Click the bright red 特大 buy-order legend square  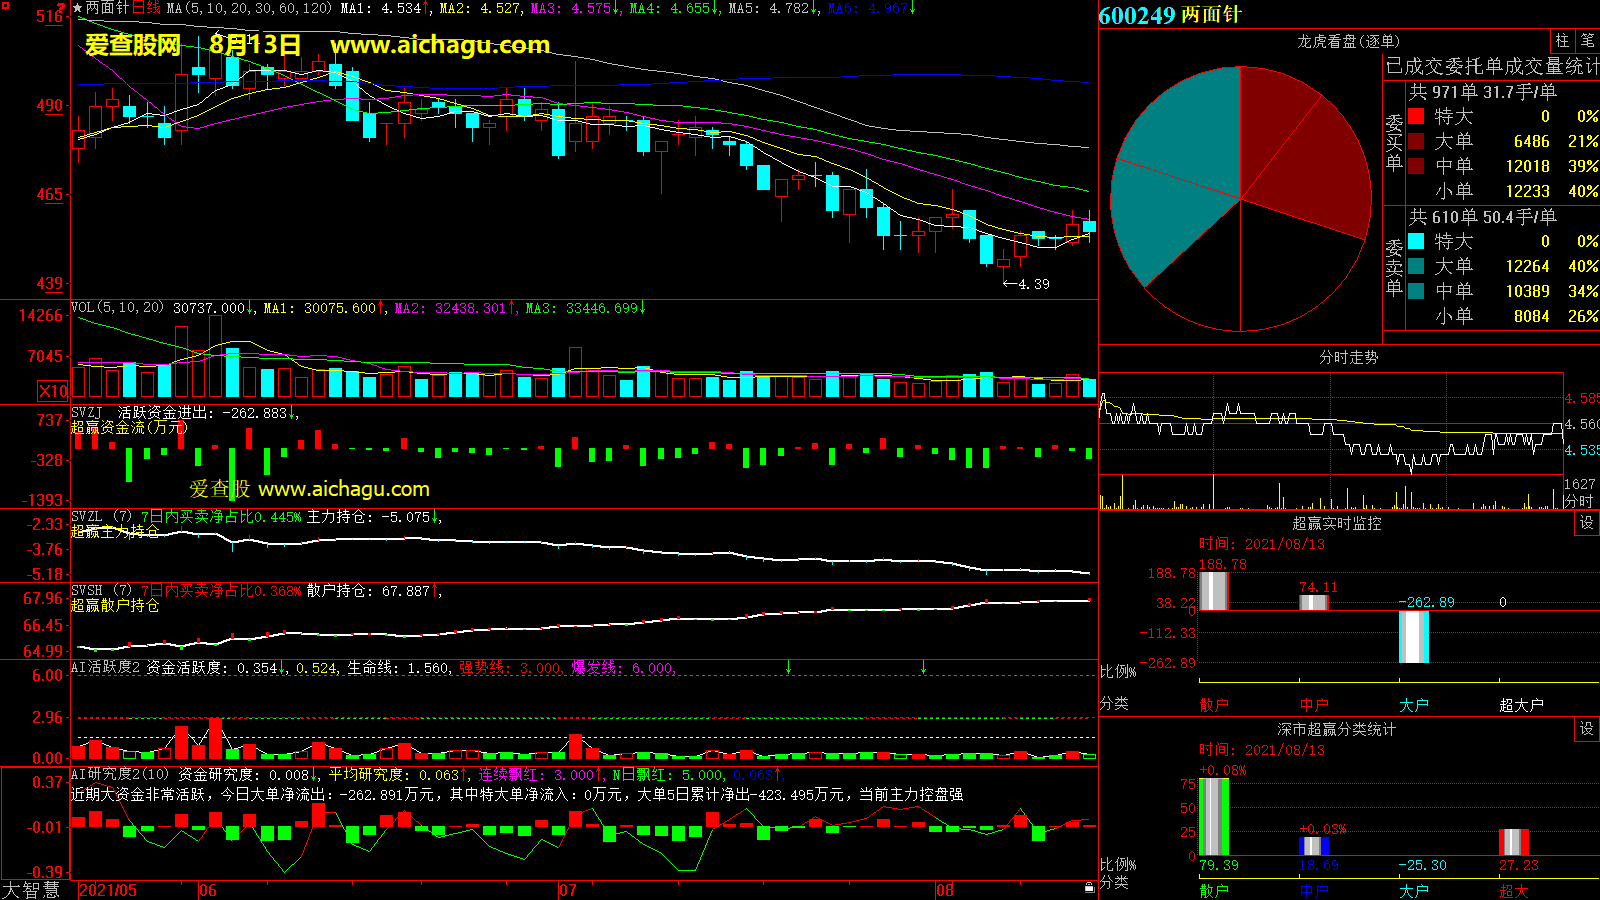pyautogui.click(x=1416, y=116)
